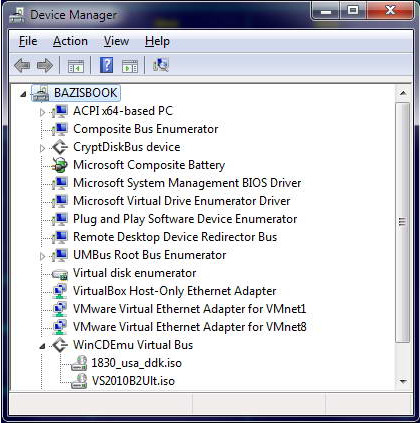Image resolution: width=420 pixels, height=423 pixels.
Task: Click the show/hide console tree icon
Action: click(x=76, y=66)
